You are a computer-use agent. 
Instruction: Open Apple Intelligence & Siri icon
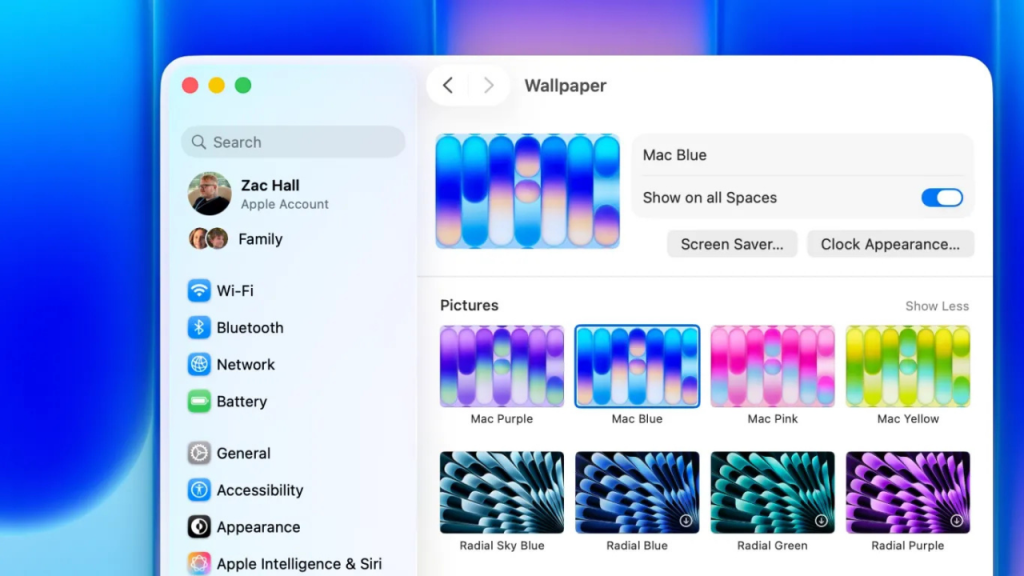pyautogui.click(x=199, y=564)
